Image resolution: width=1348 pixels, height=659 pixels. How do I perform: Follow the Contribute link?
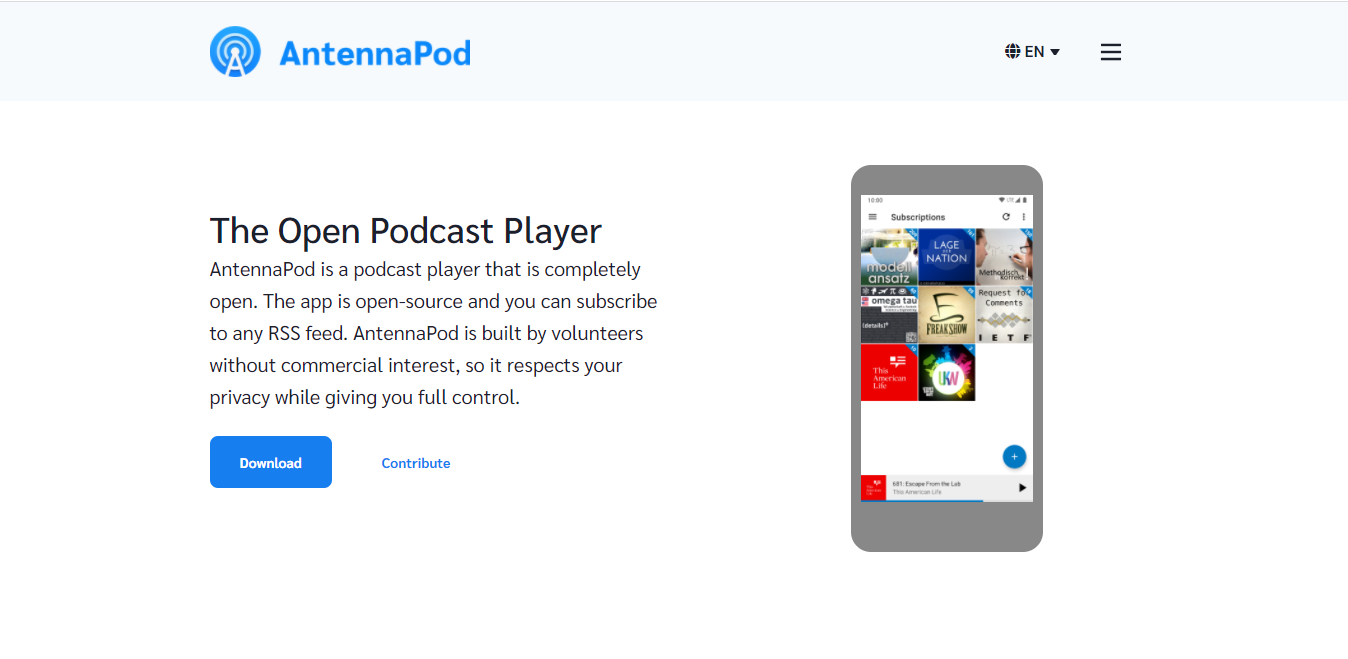[416, 463]
